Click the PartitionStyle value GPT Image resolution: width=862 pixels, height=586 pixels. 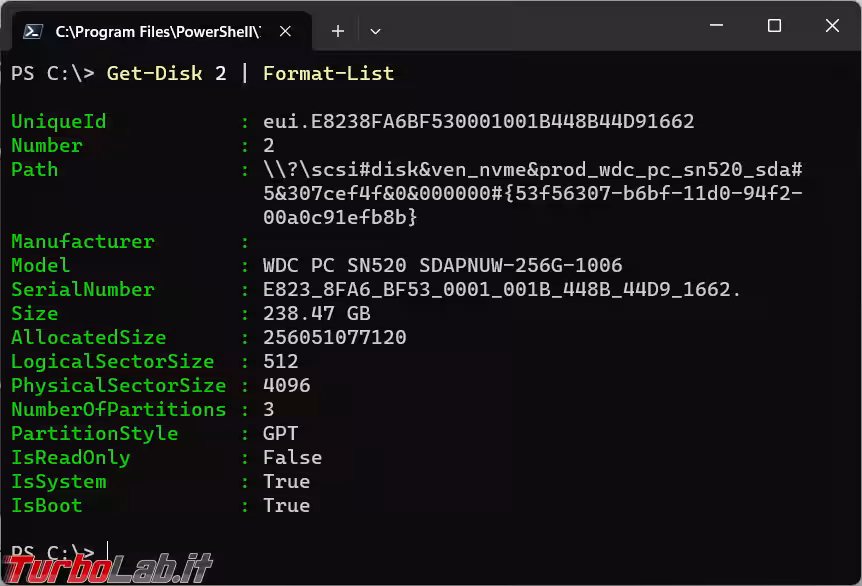(280, 433)
